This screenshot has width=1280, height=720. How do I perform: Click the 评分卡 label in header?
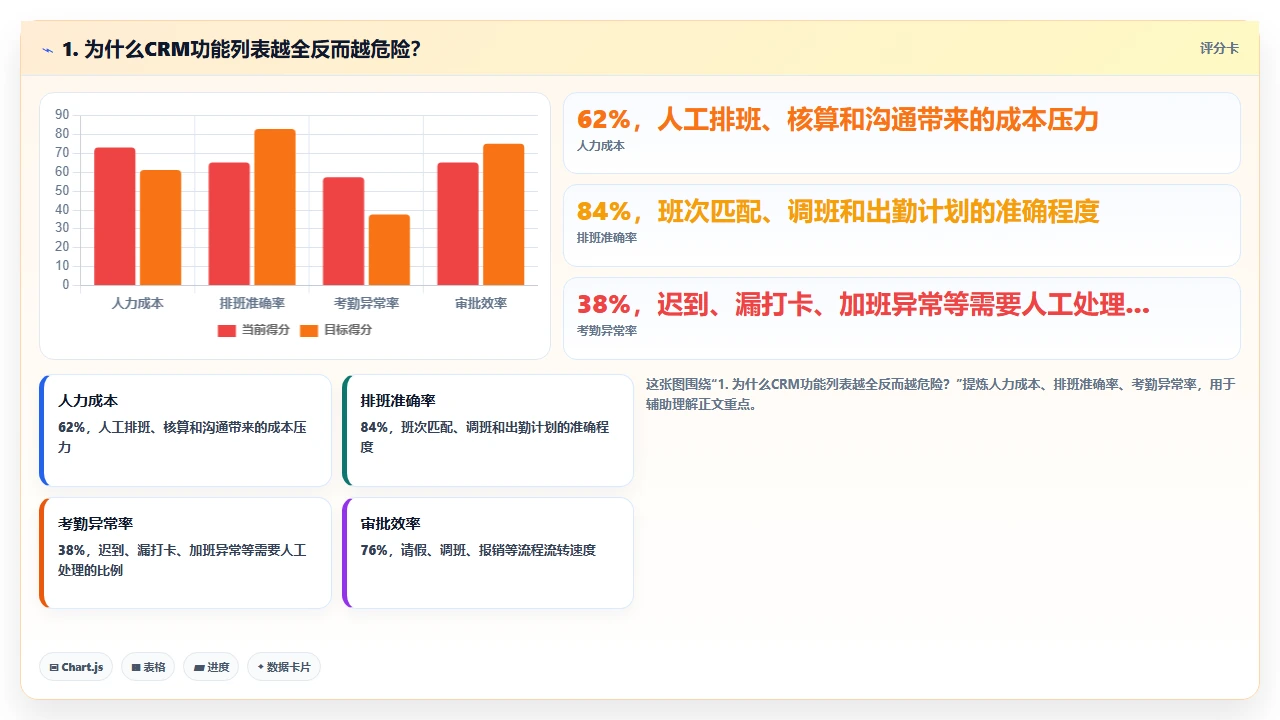(1219, 48)
